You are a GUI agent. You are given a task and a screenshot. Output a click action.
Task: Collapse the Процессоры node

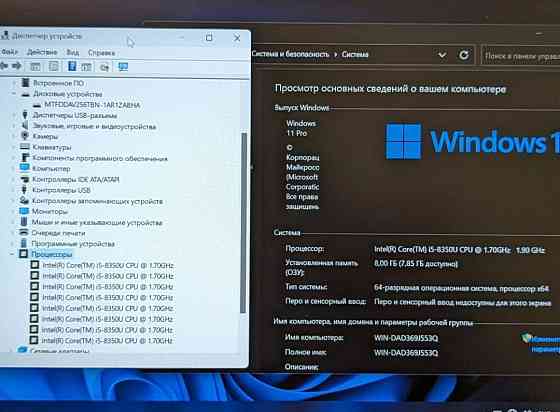[x=12, y=254]
